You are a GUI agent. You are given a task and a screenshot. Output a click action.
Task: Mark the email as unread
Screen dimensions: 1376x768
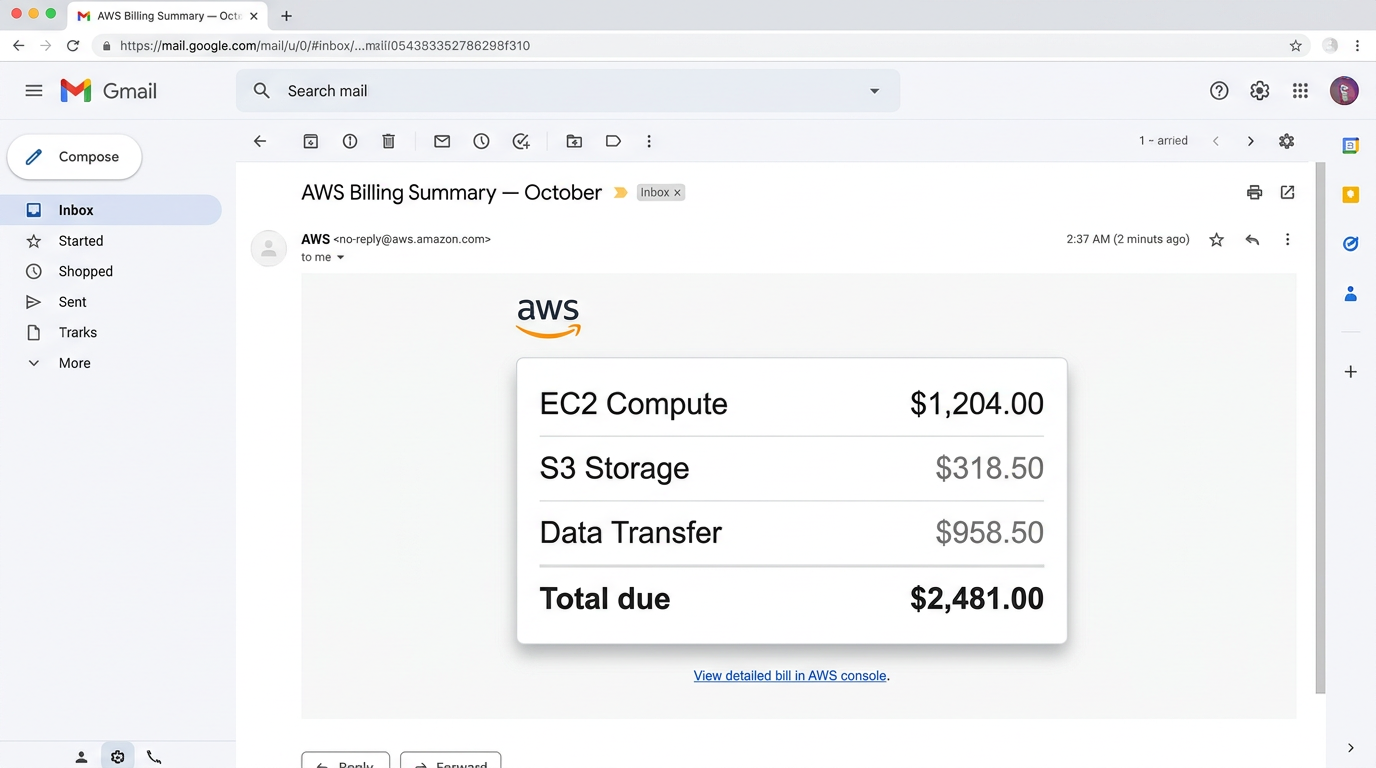(x=442, y=141)
